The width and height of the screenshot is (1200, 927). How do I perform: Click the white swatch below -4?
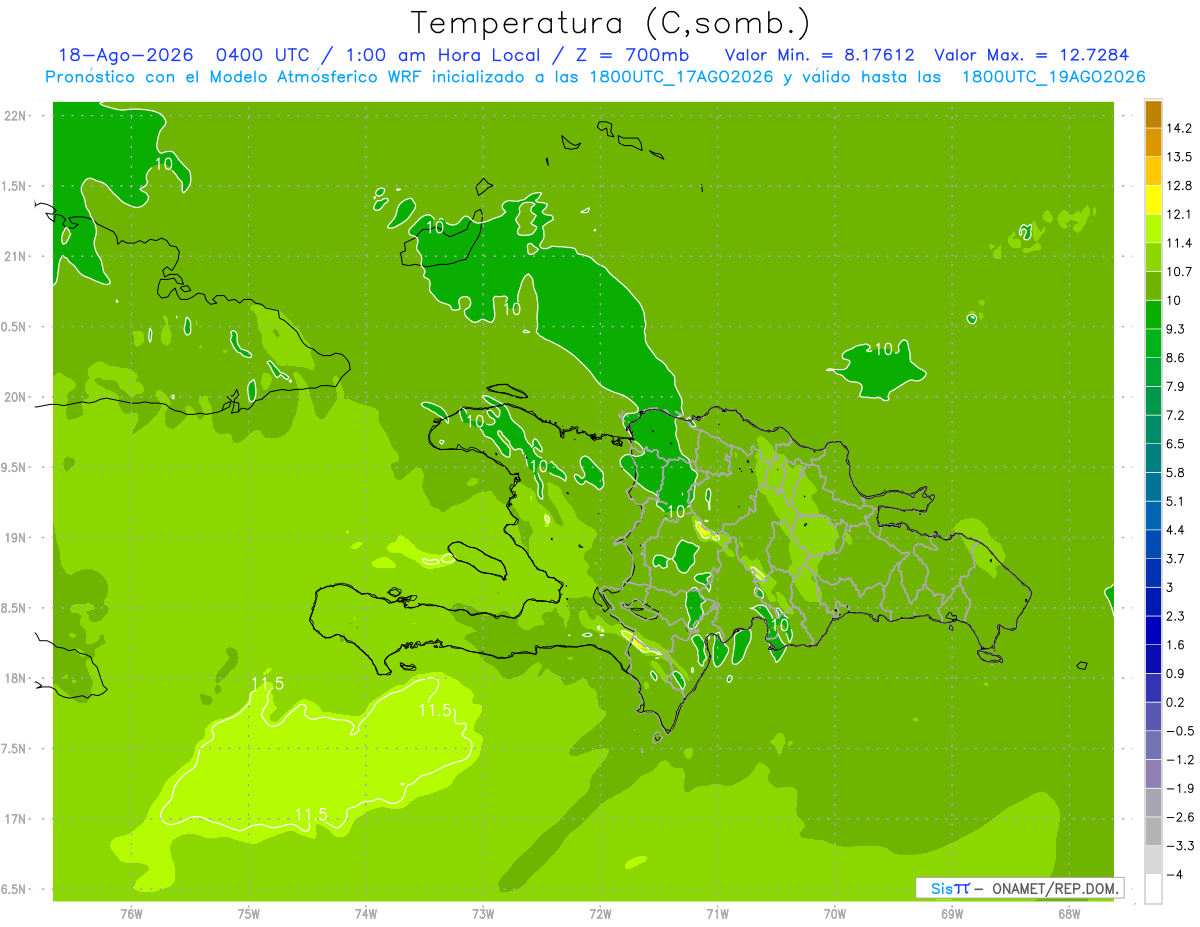pyautogui.click(x=1153, y=889)
